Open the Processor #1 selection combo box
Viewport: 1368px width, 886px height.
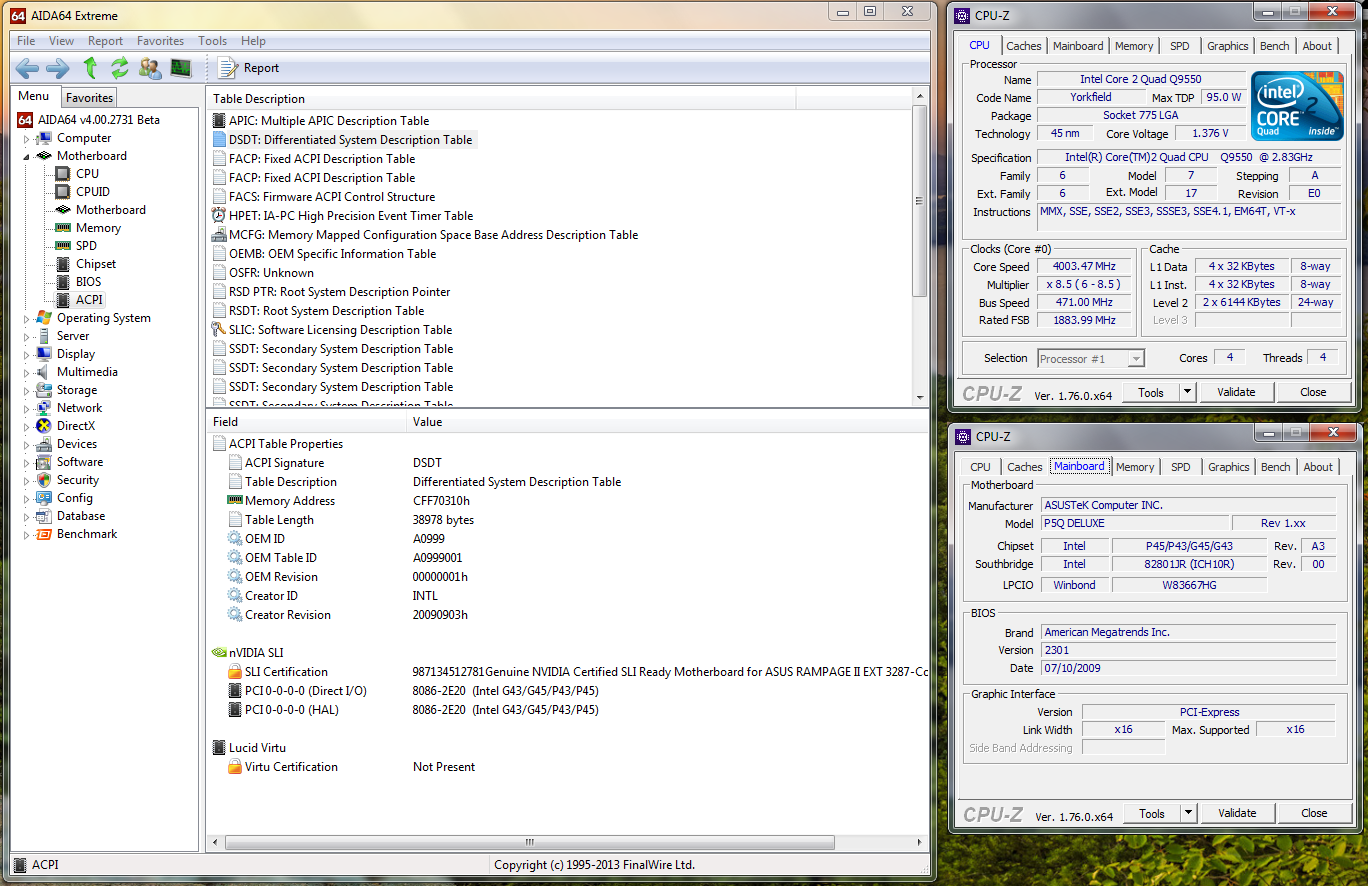pyautogui.click(x=1090, y=358)
